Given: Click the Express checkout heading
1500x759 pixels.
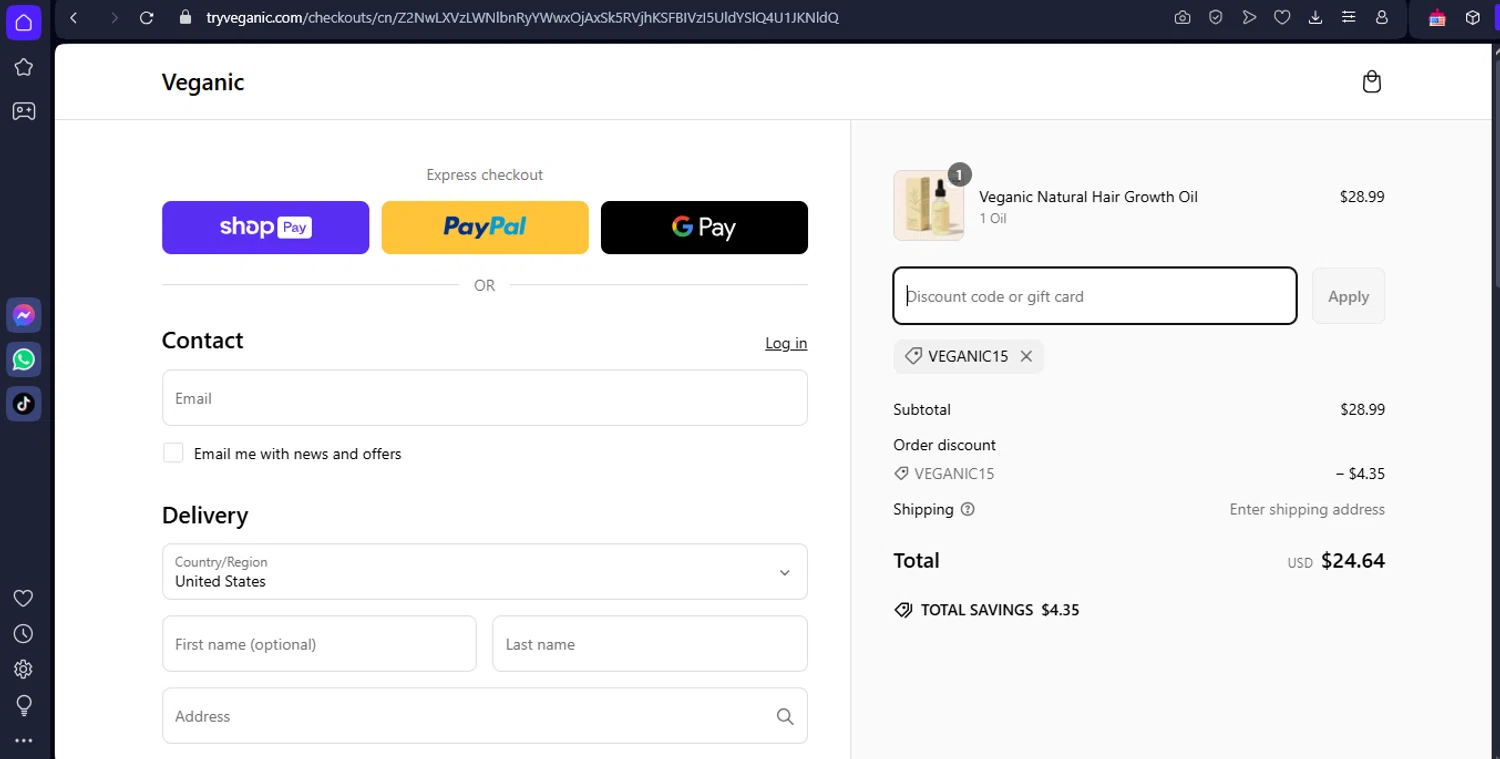Looking at the screenshot, I should (485, 175).
